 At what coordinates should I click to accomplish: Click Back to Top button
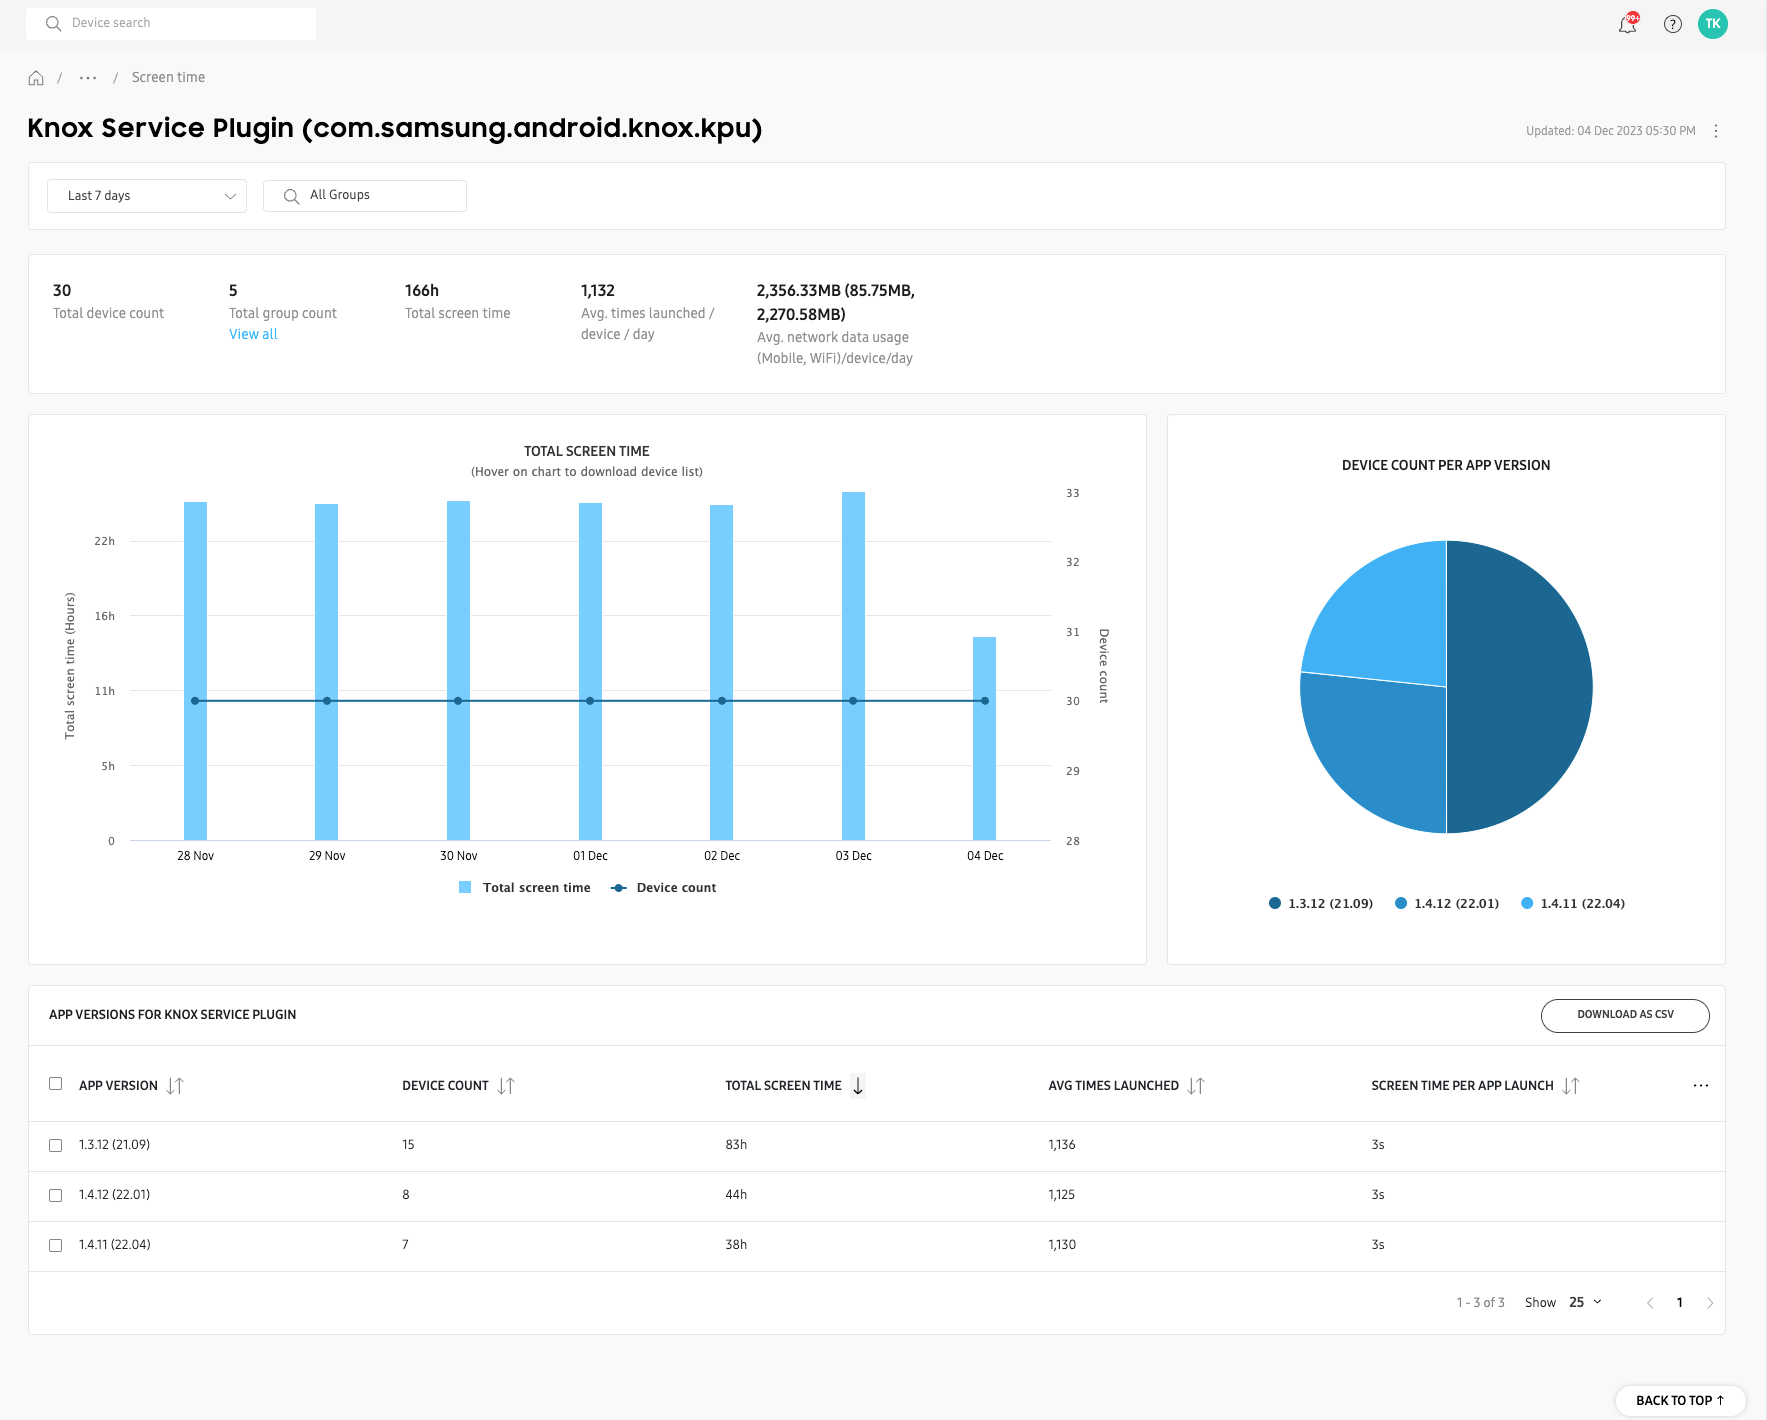click(x=1680, y=1400)
